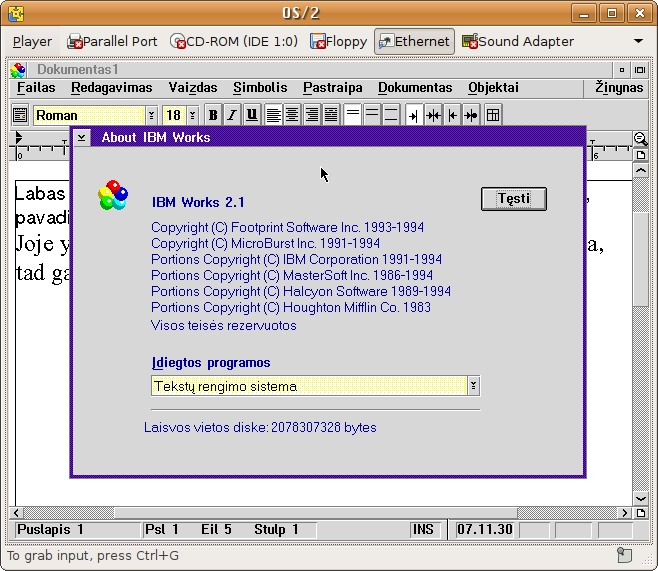Click the Tęsti button in About dialog
The height and width of the screenshot is (571, 658).
click(x=514, y=198)
